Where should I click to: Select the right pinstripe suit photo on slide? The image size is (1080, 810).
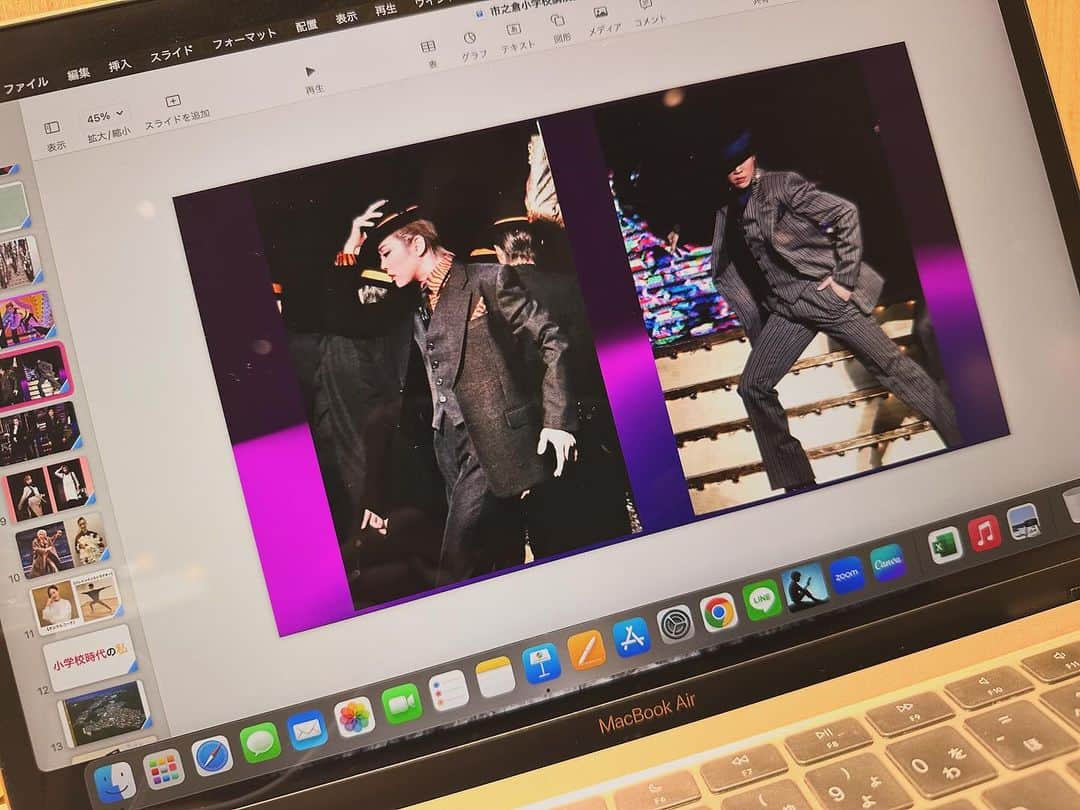coord(777,286)
